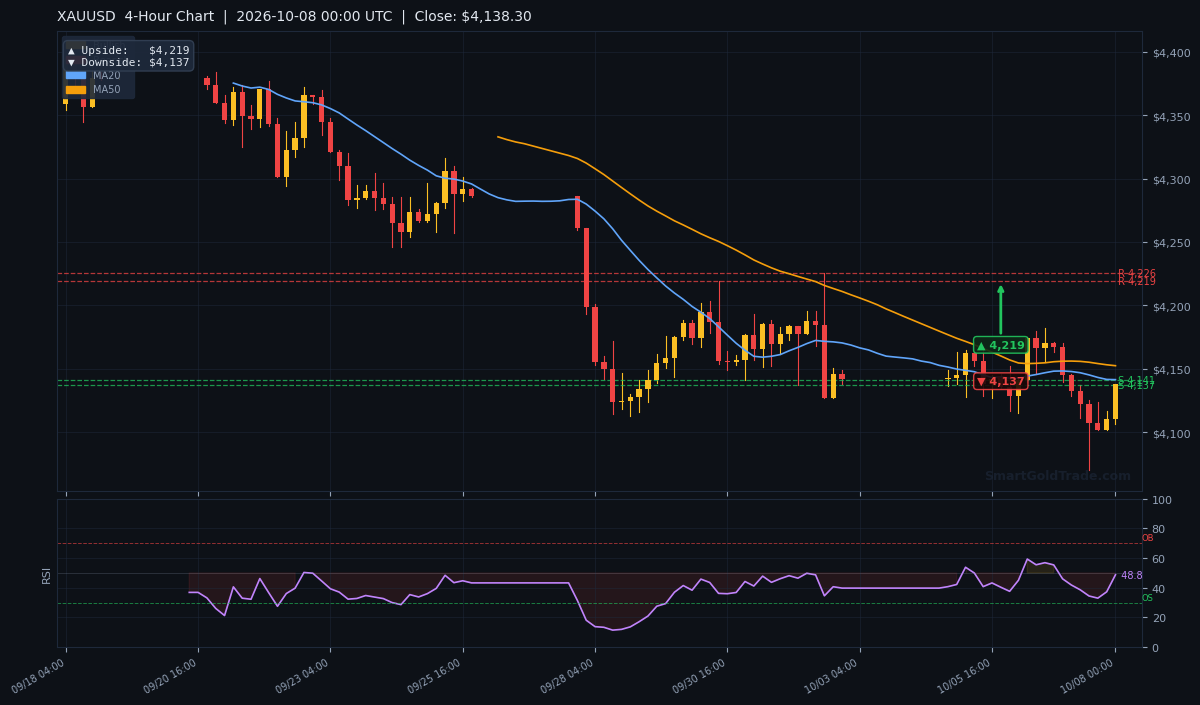
Task: Click the RSI 100 axis label
Action: 1163,500
